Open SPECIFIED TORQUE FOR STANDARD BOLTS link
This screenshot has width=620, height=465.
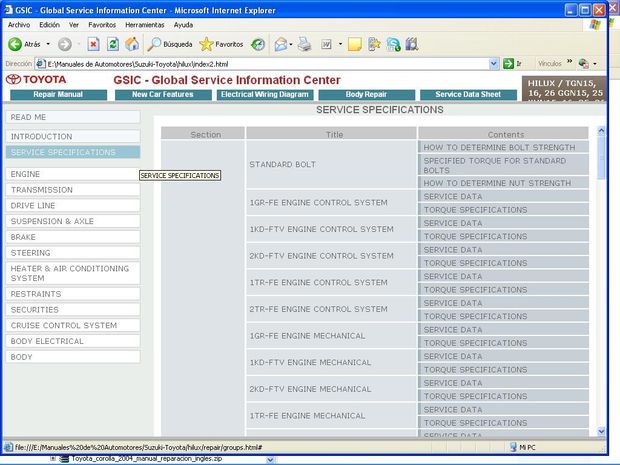coord(506,164)
